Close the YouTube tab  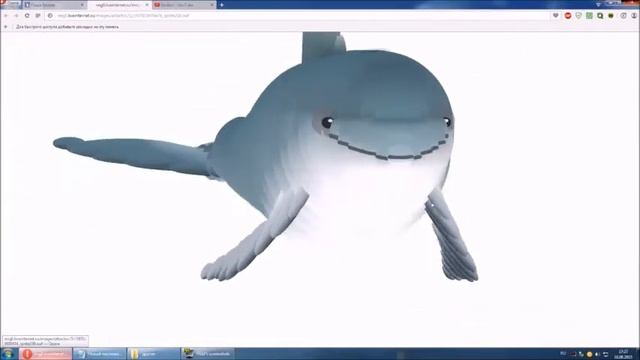tap(211, 5)
